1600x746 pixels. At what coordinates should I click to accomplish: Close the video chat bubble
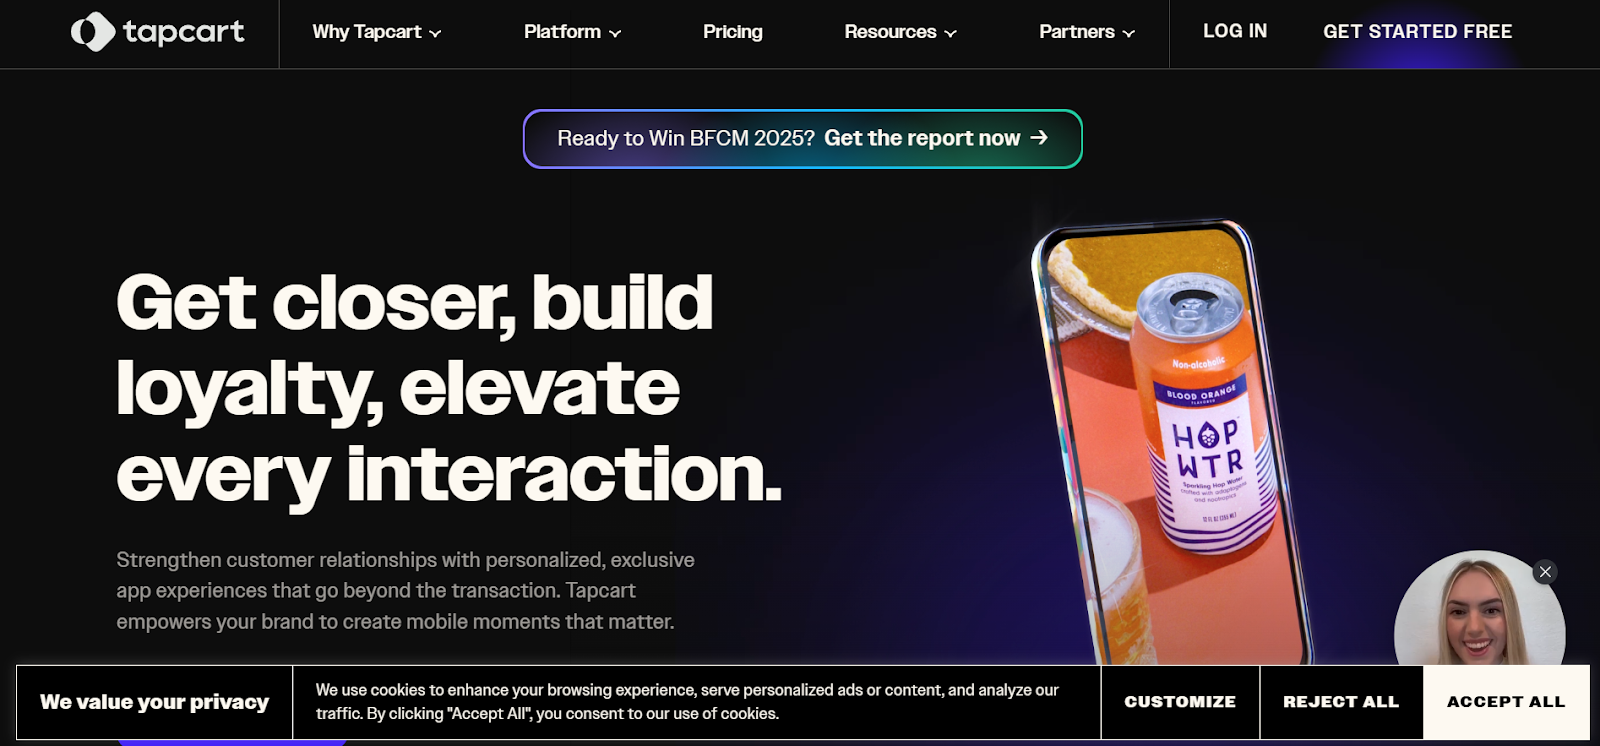pos(1545,572)
